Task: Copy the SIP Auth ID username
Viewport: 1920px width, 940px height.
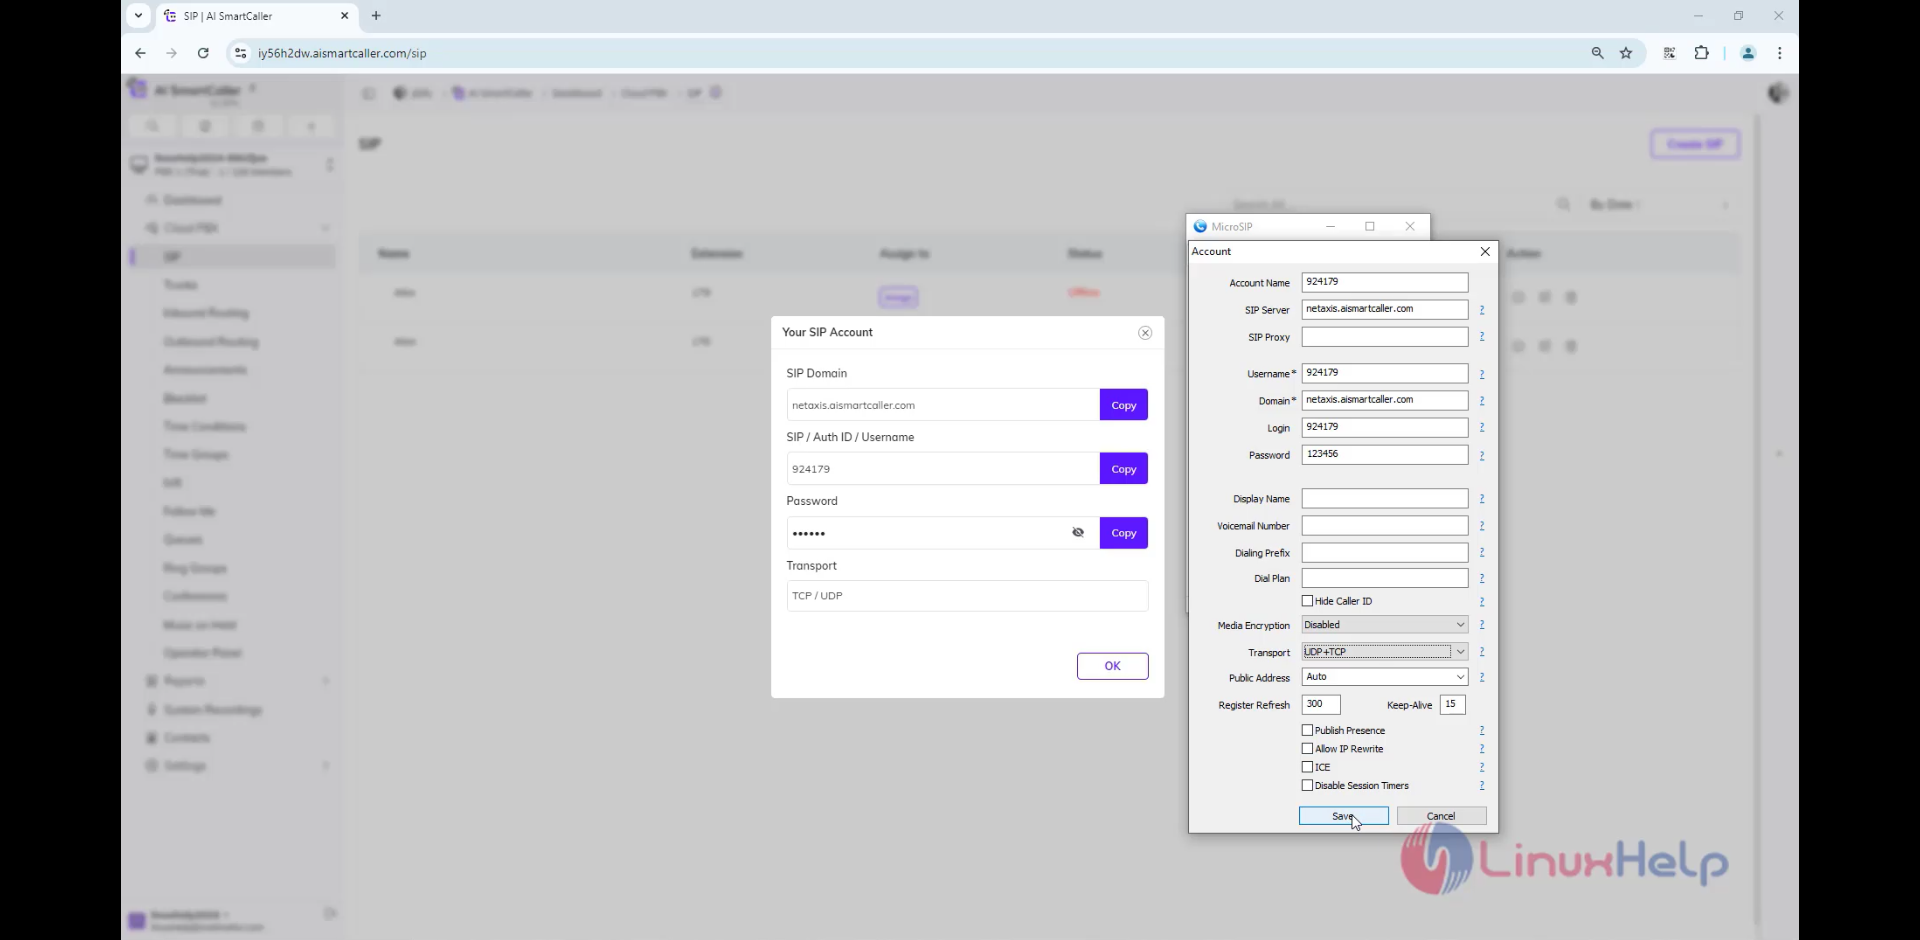Action: coord(1123,469)
